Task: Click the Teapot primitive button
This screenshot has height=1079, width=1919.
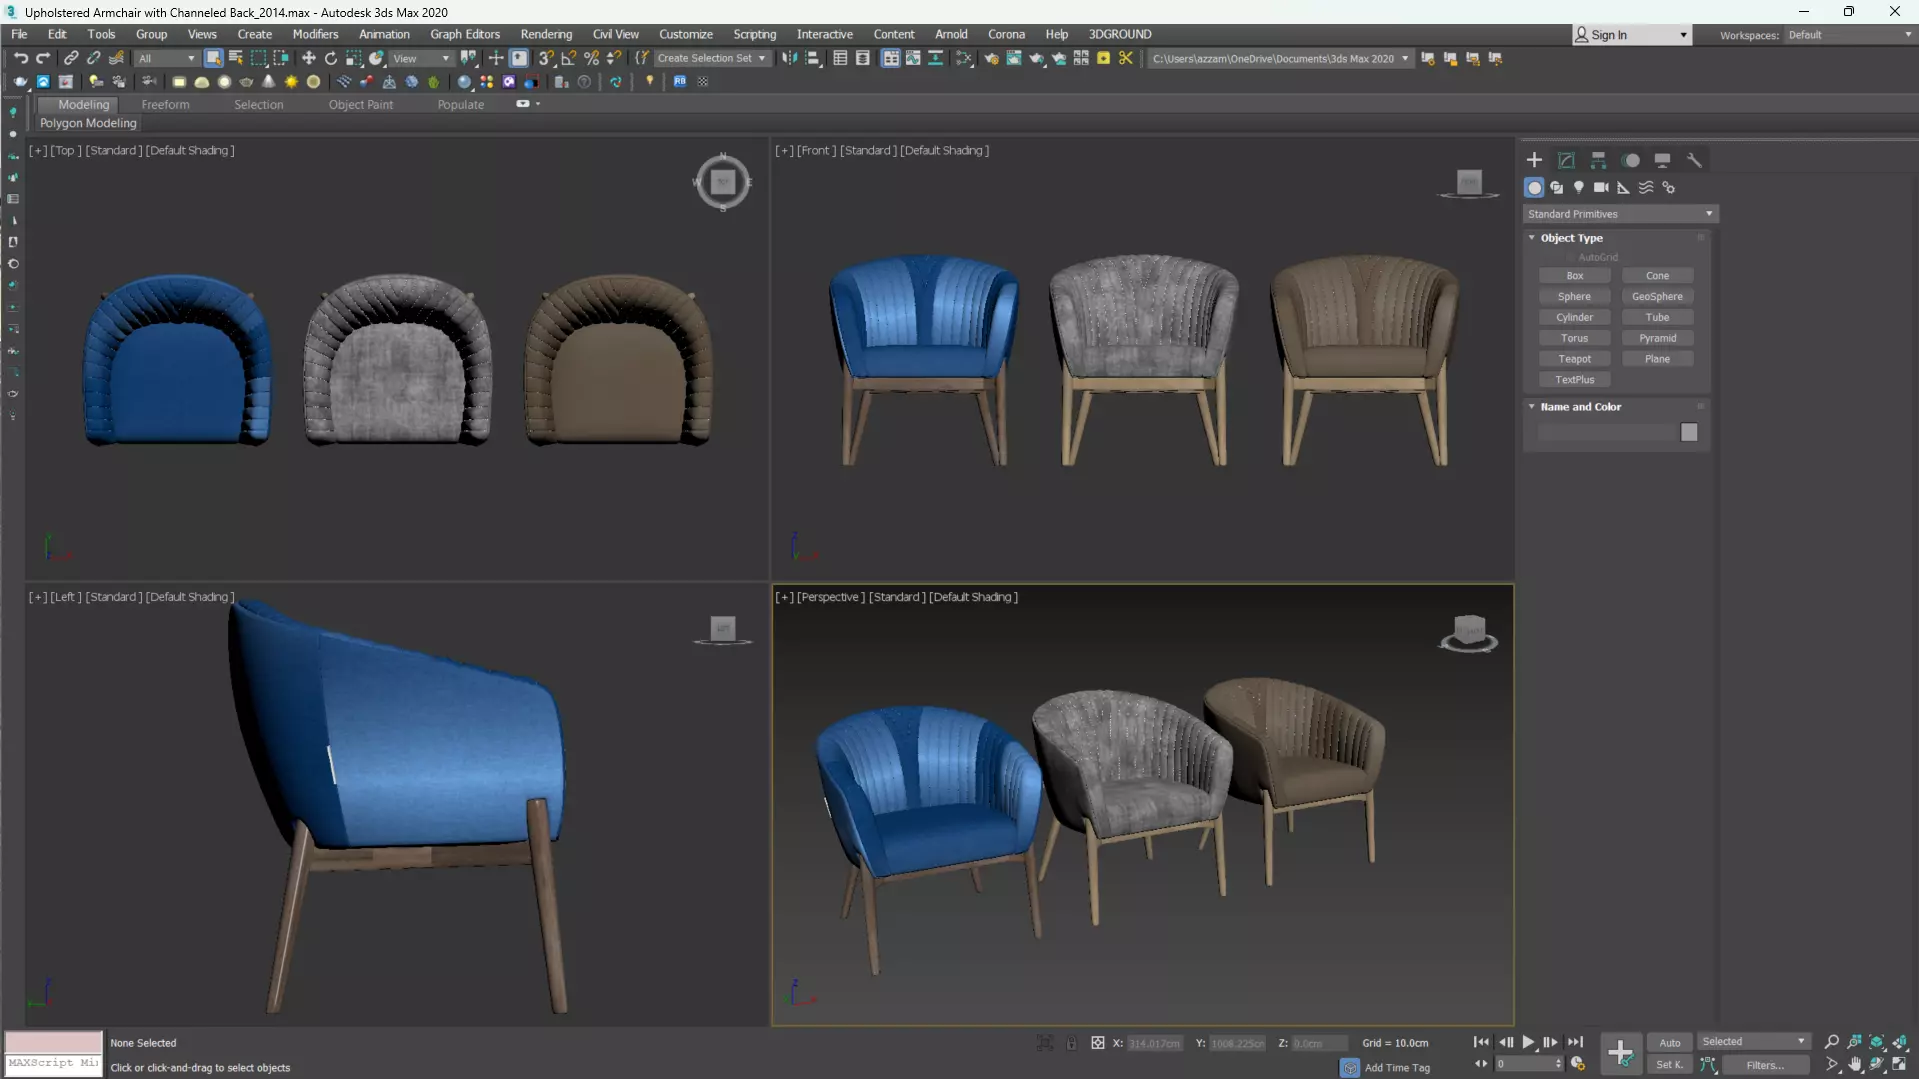Action: (1574, 359)
